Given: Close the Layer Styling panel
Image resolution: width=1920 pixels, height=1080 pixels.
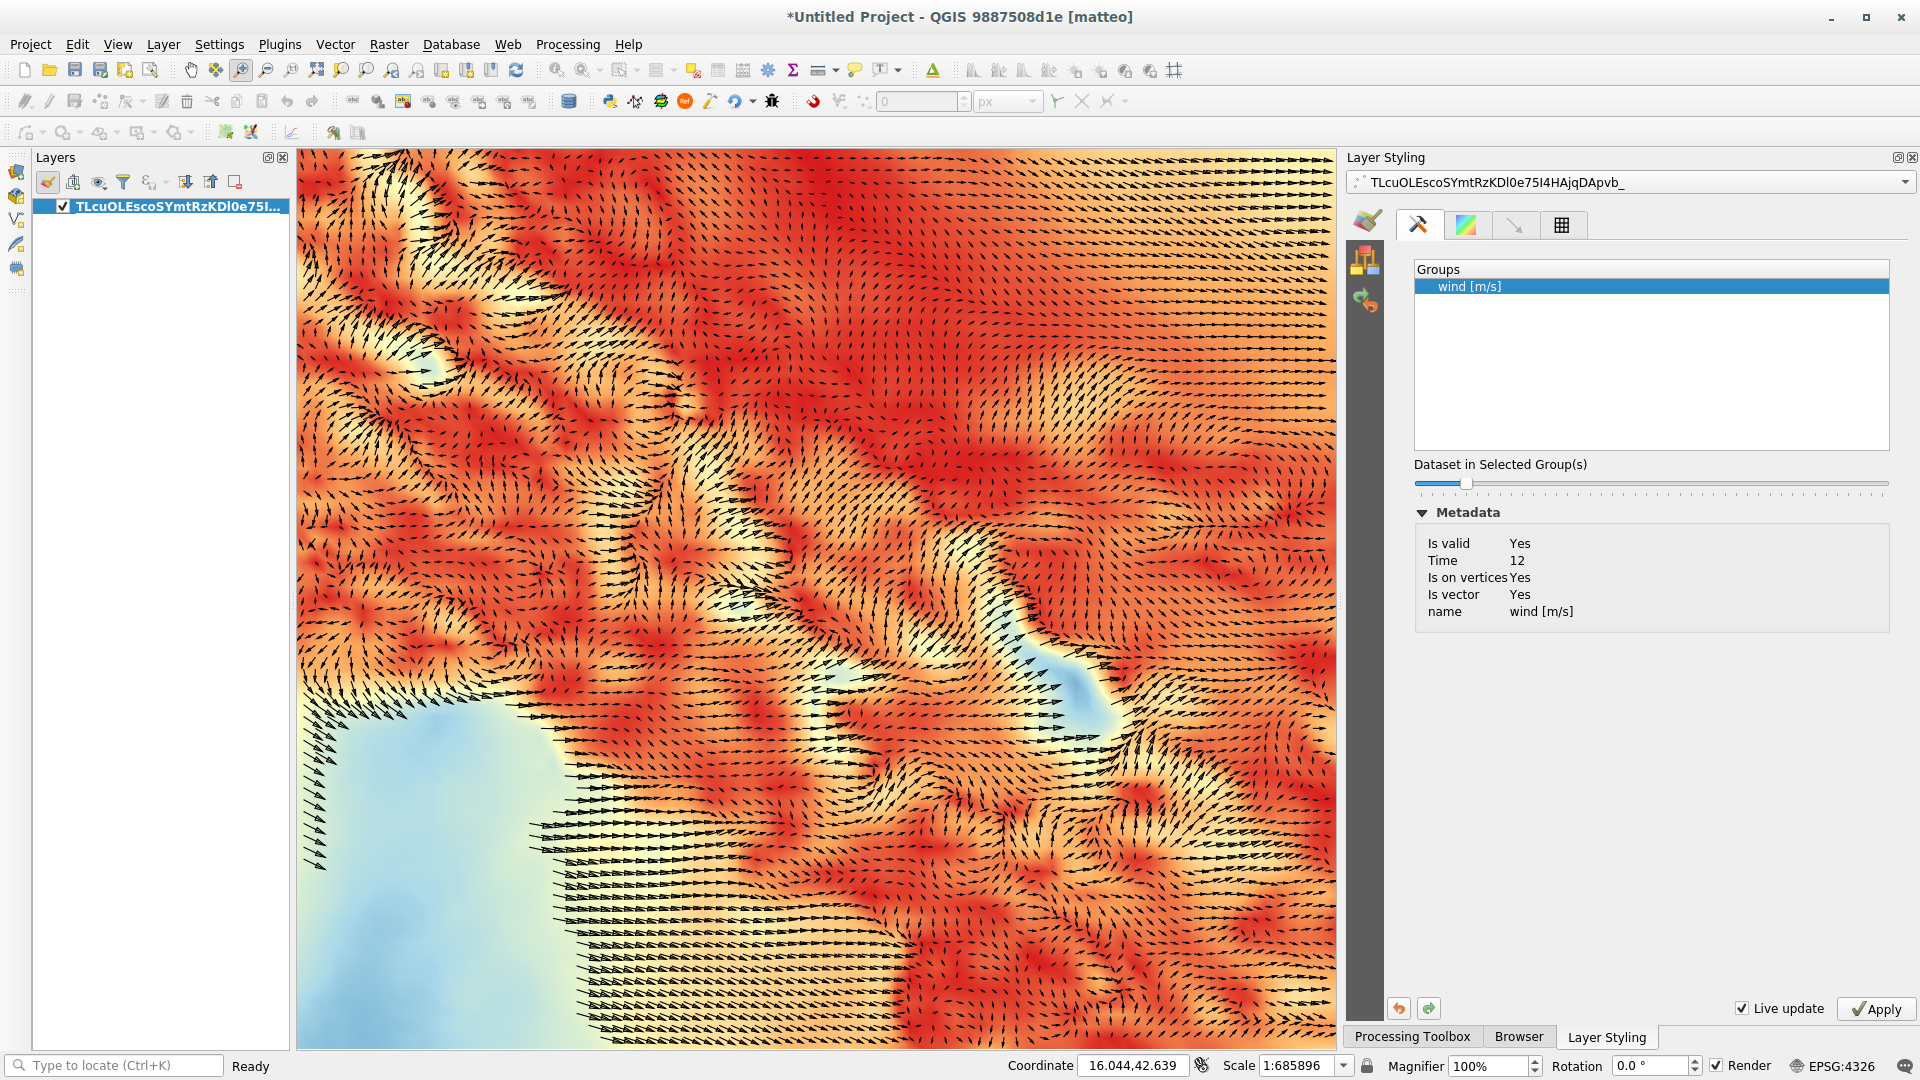Looking at the screenshot, I should pyautogui.click(x=1912, y=158).
